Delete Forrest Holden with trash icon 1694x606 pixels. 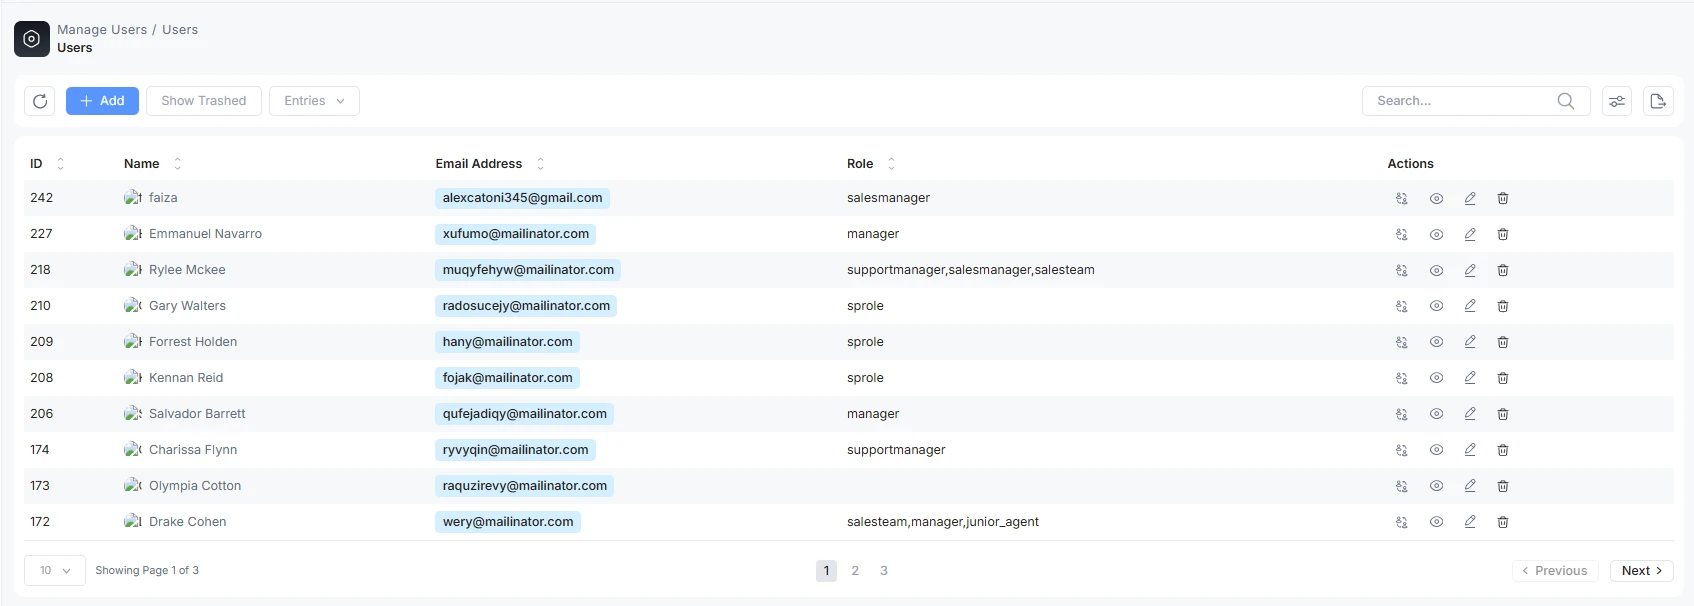1503,342
